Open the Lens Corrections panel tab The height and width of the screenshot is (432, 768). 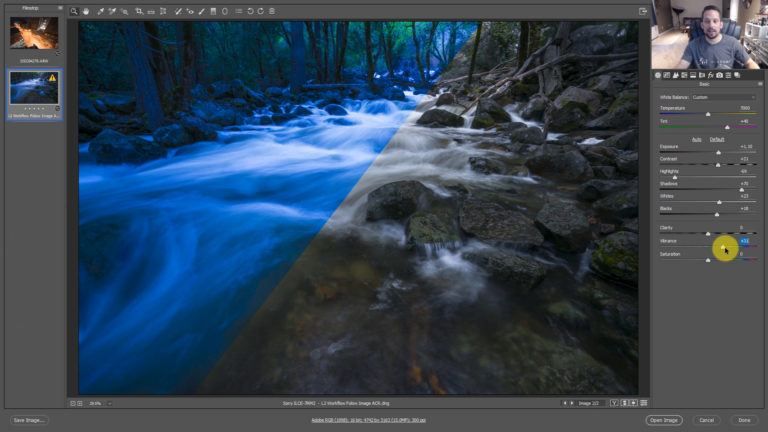702,75
